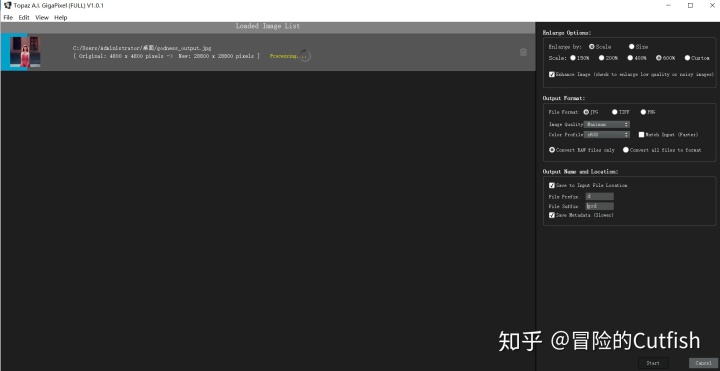Set file format to PNG
The width and height of the screenshot is (720, 371).
[x=643, y=112]
